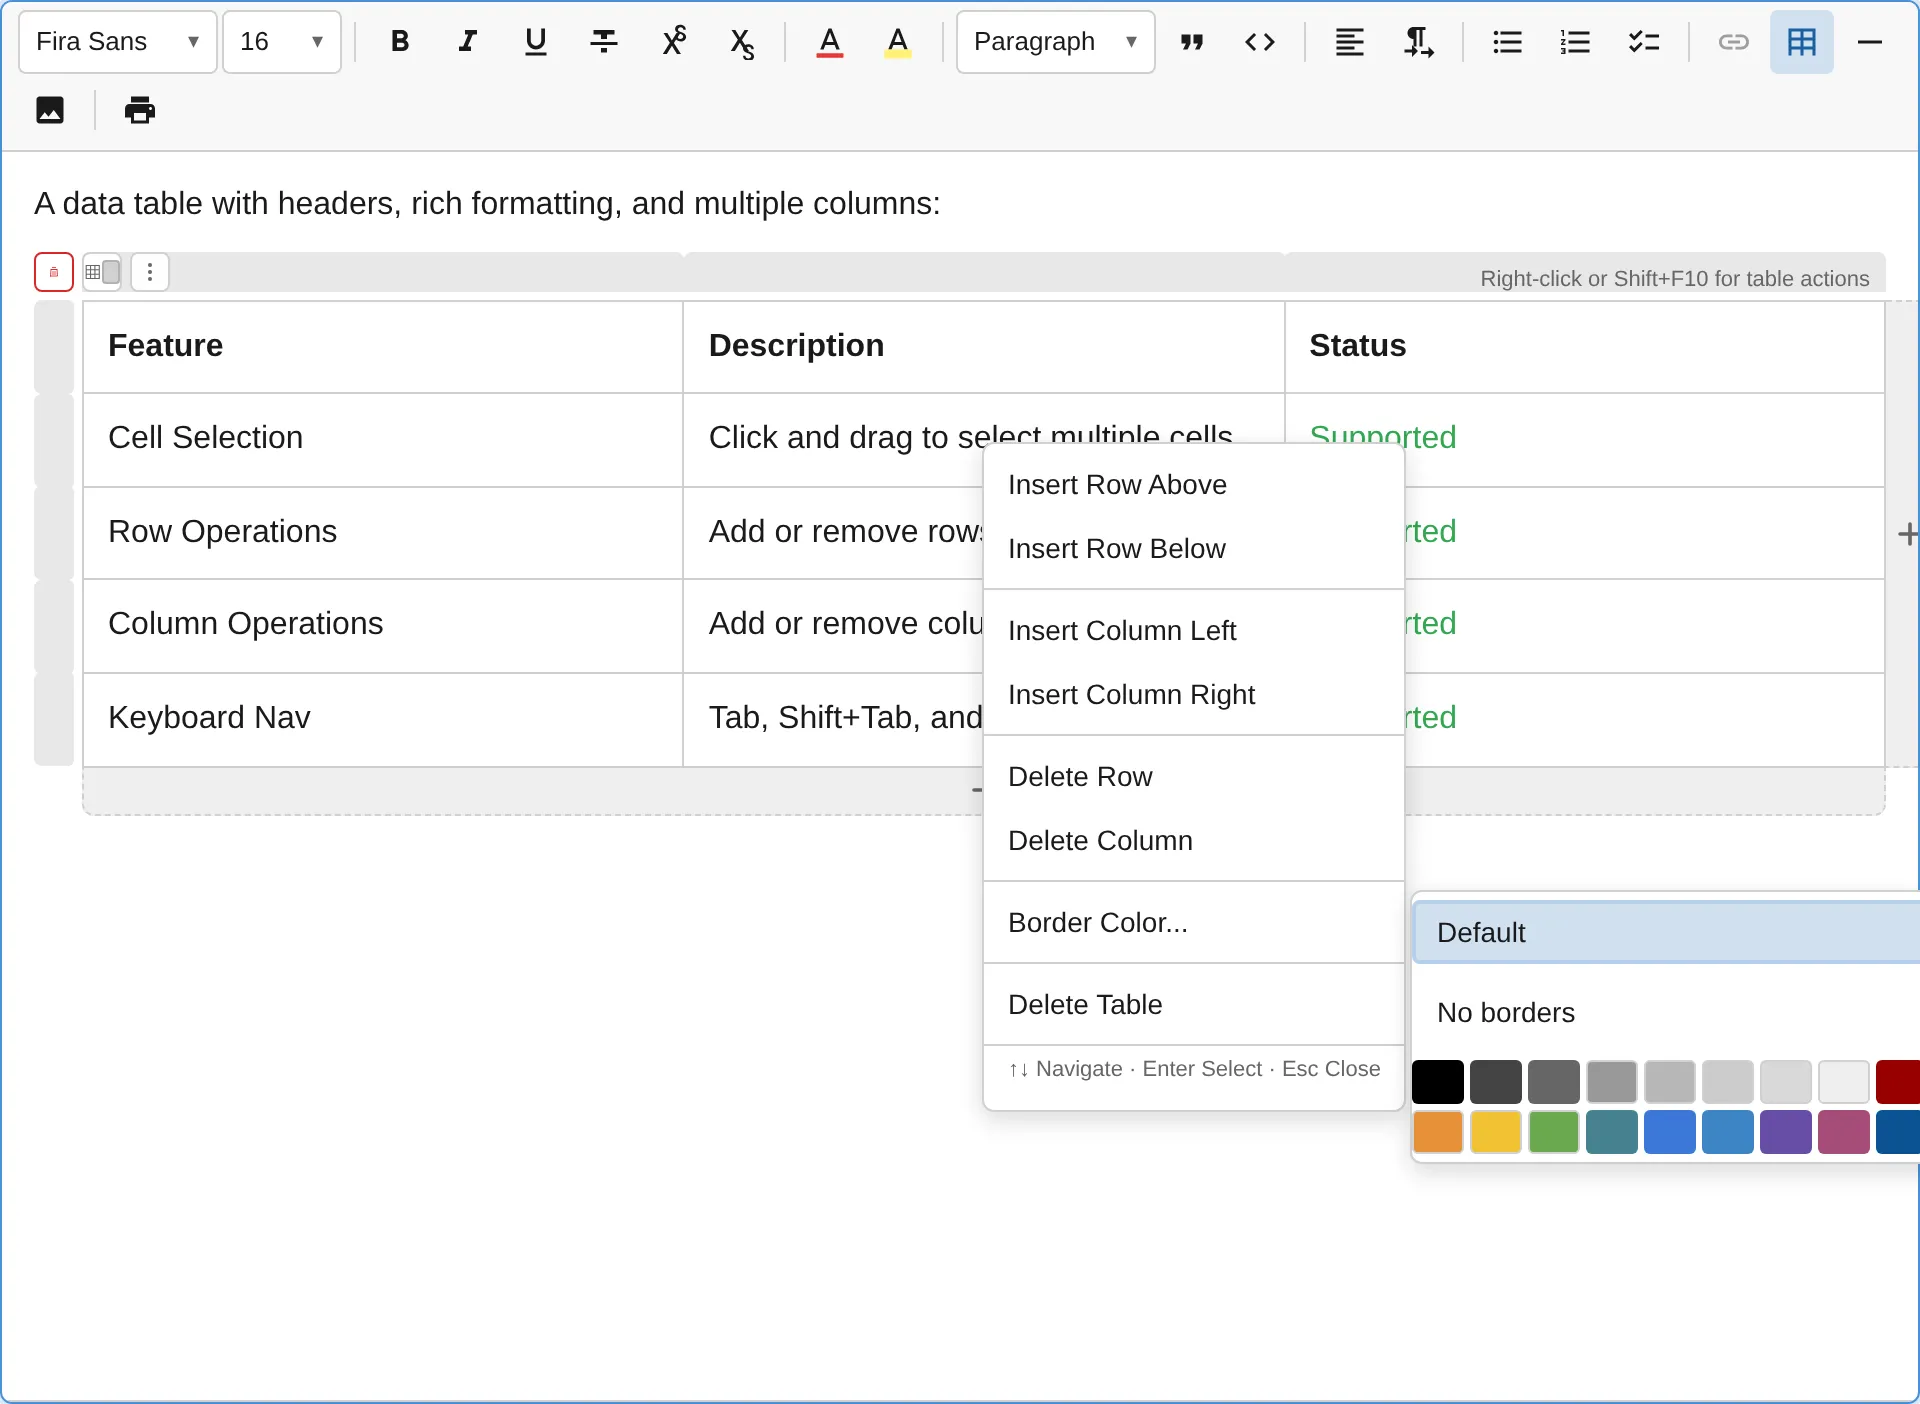Screen dimensions: 1920x1404
Task: Select the italic formatting icon
Action: pyautogui.click(x=467, y=41)
